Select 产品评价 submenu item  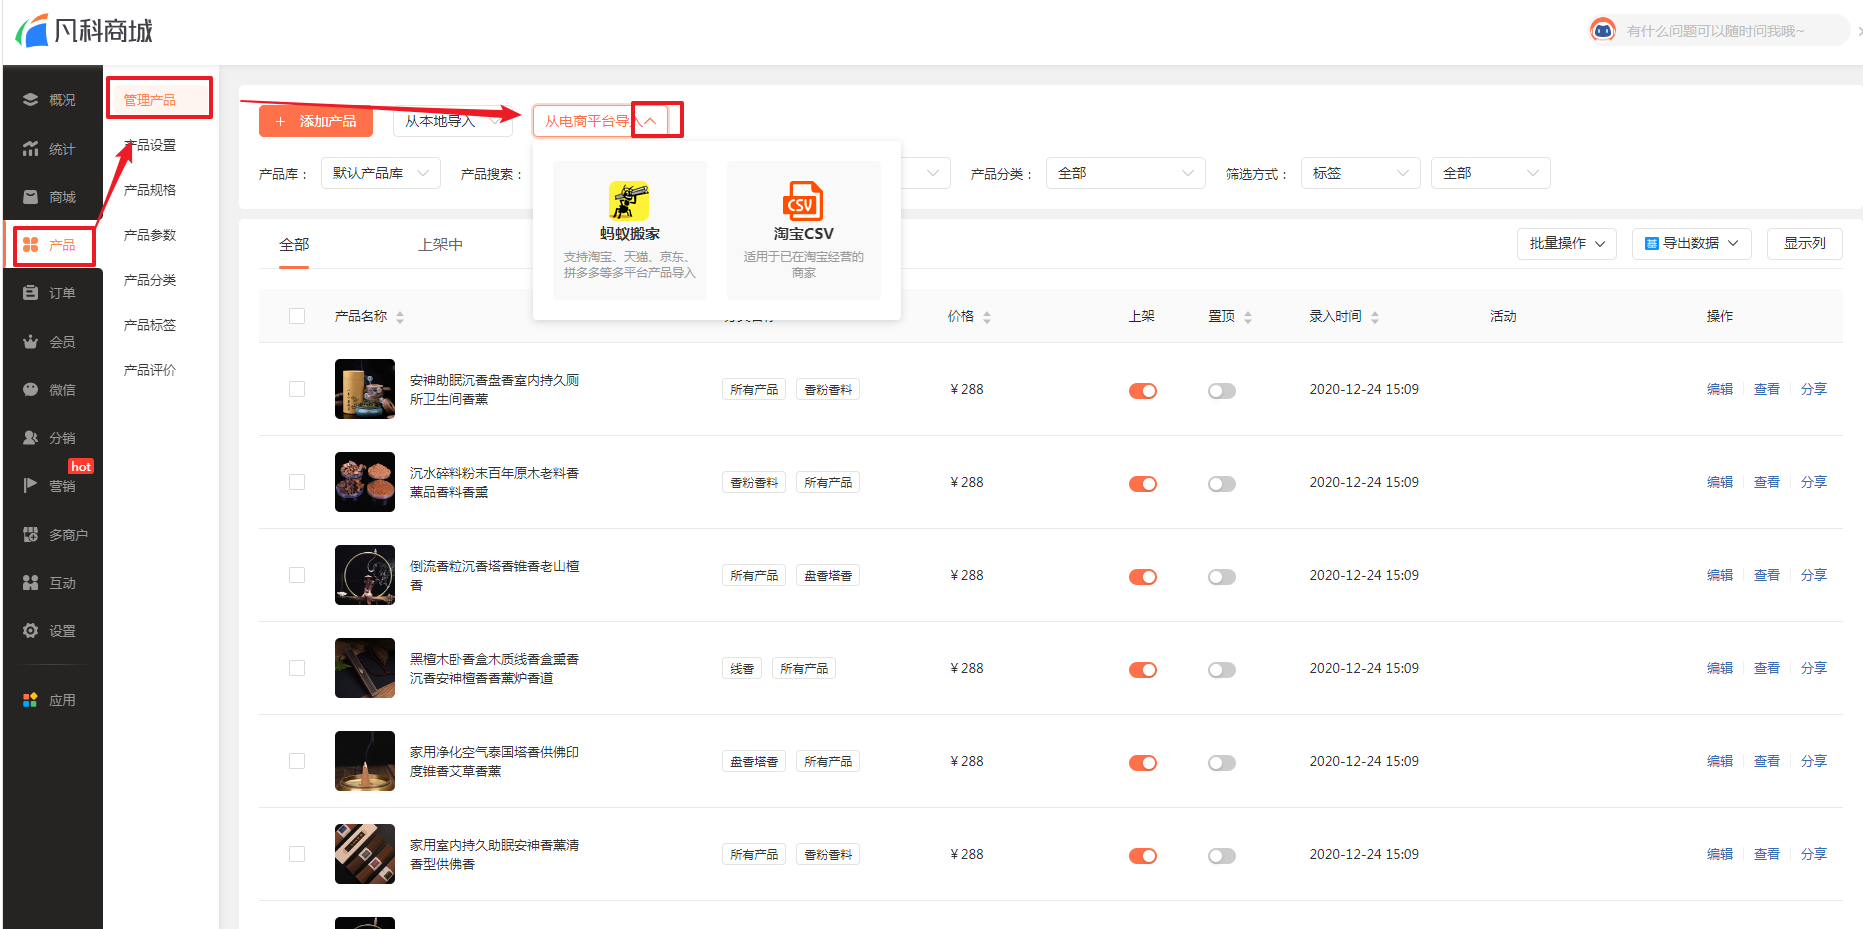tap(150, 370)
